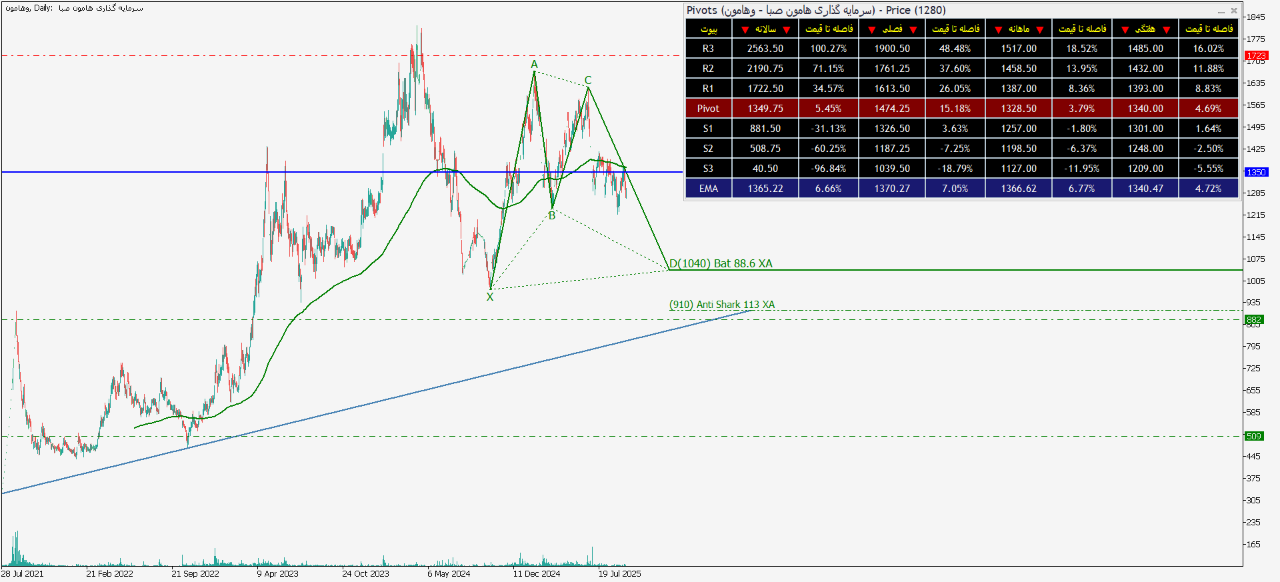Click red arrow left of ماهانه header
Image resolution: width=1280 pixels, height=582 pixels.
click(998, 29)
